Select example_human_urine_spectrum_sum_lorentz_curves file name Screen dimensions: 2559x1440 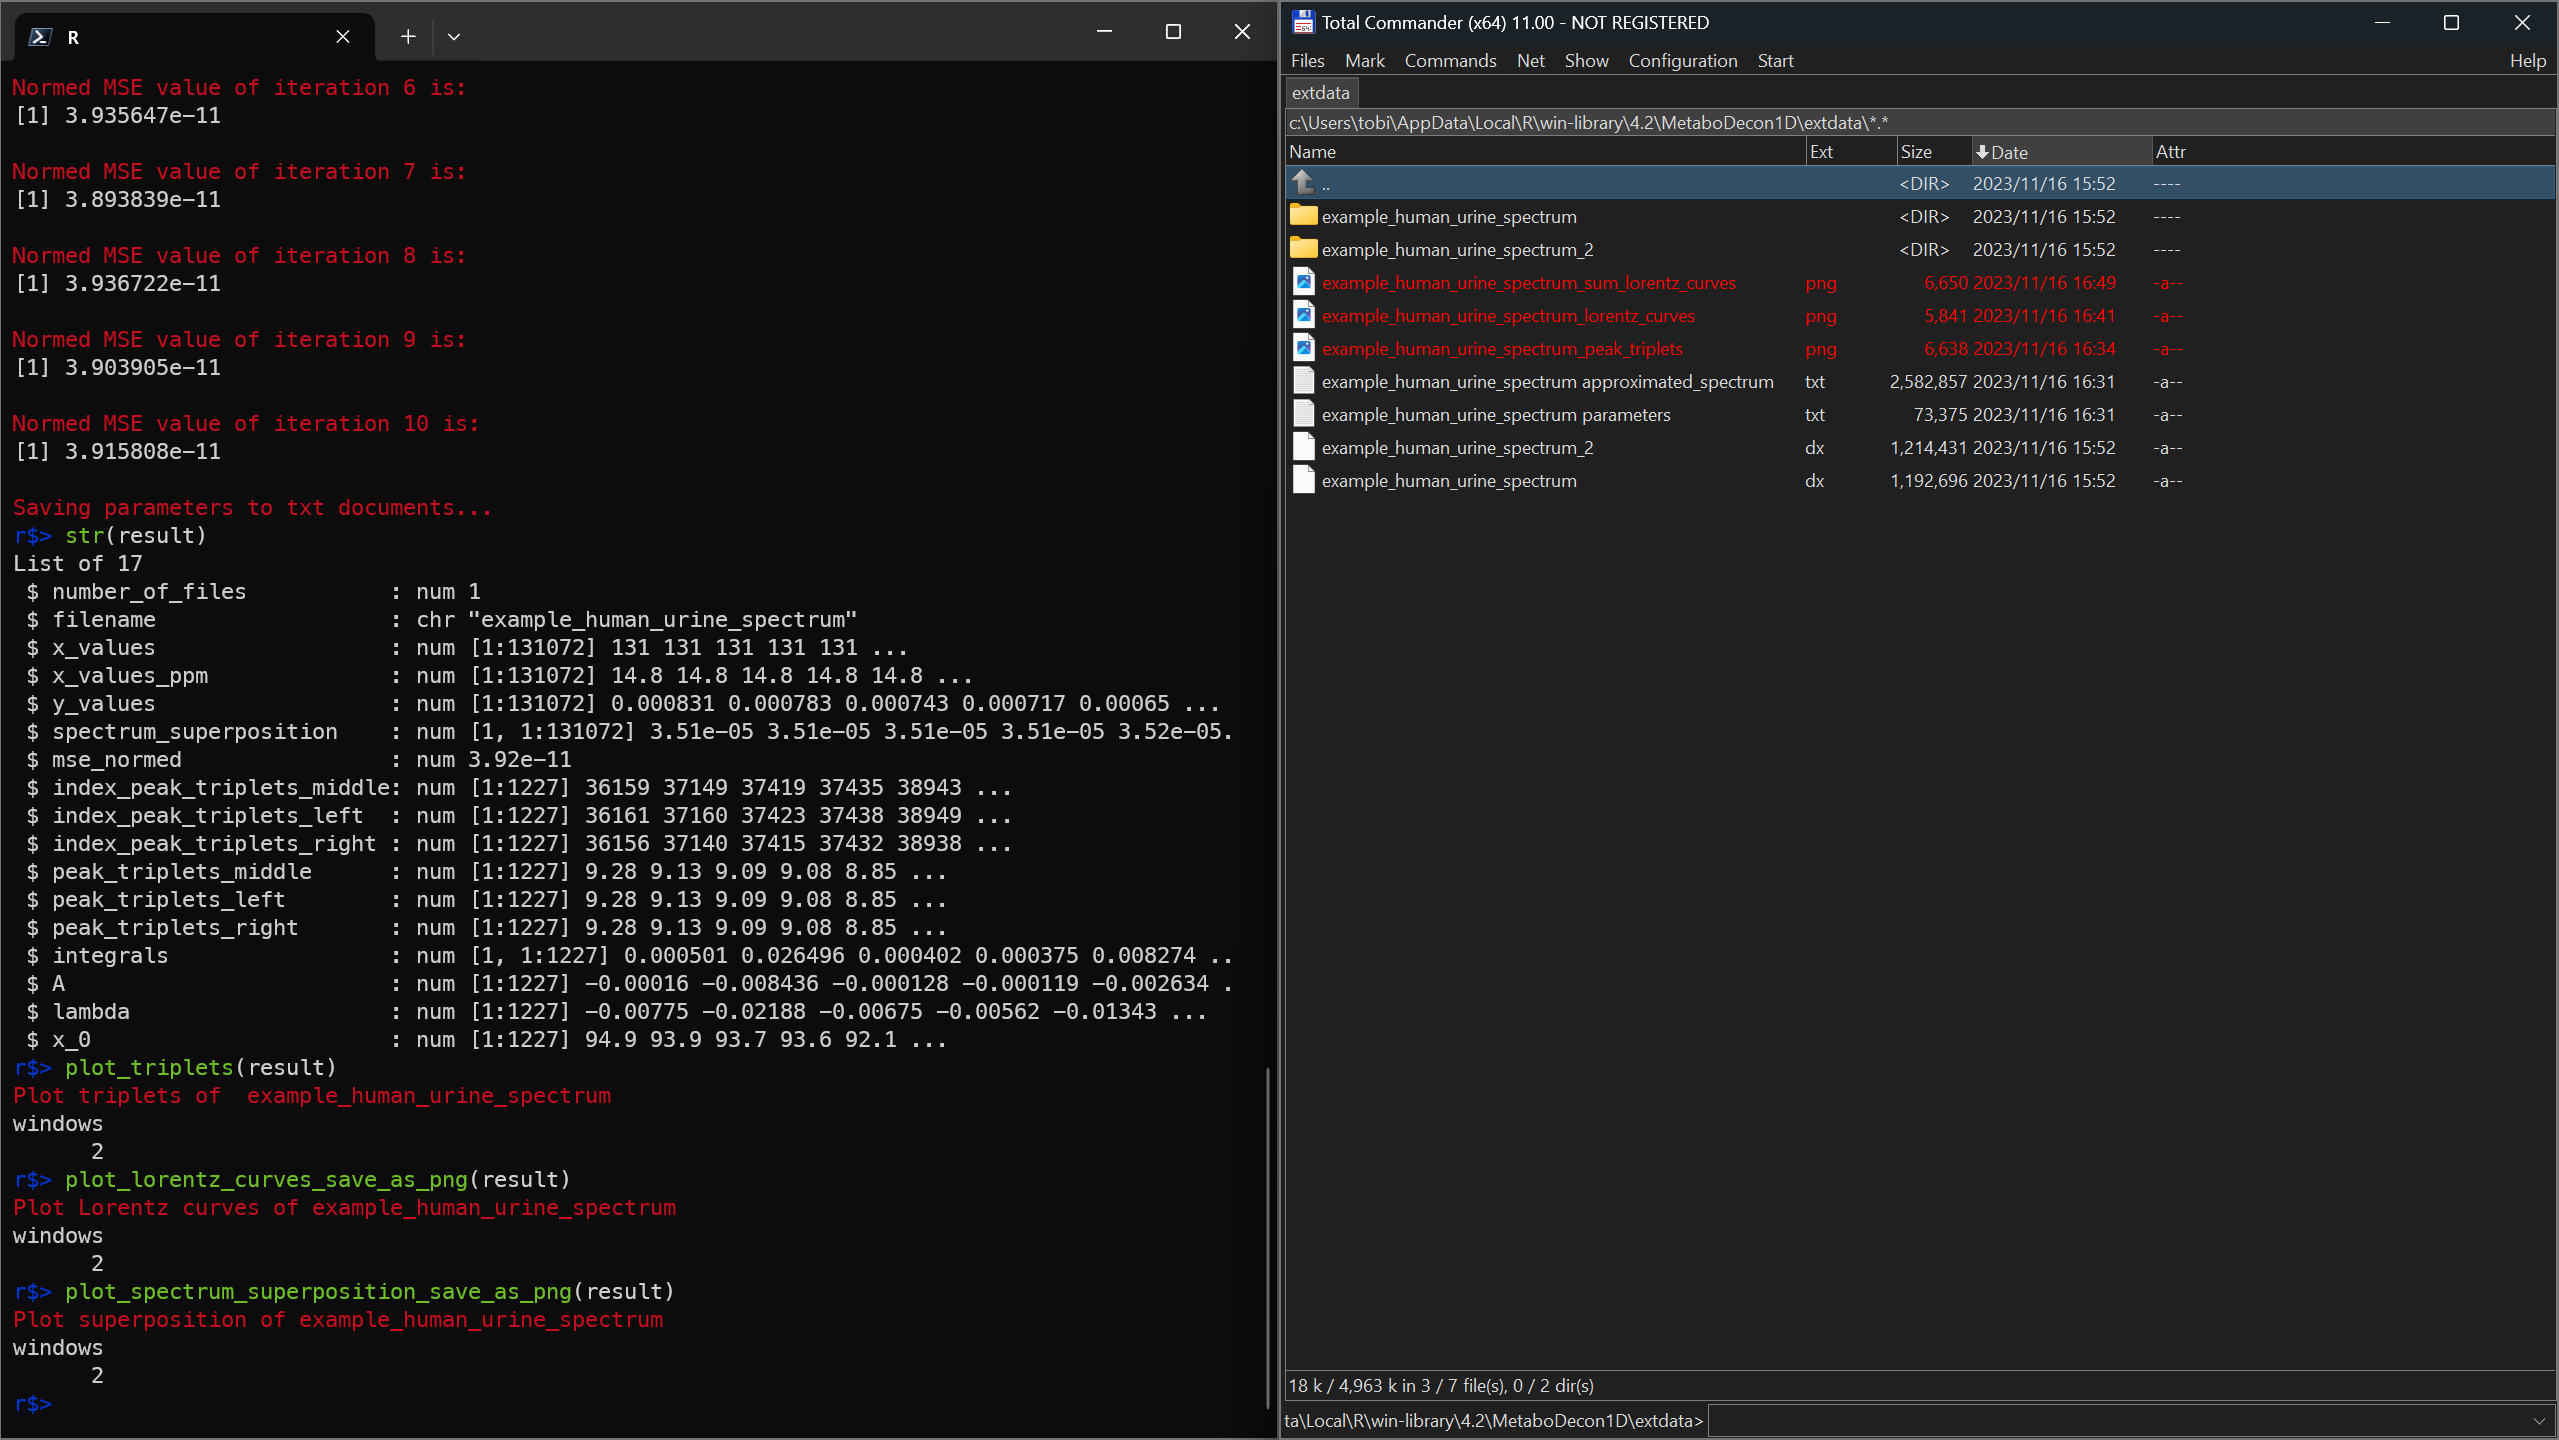pyautogui.click(x=1528, y=283)
